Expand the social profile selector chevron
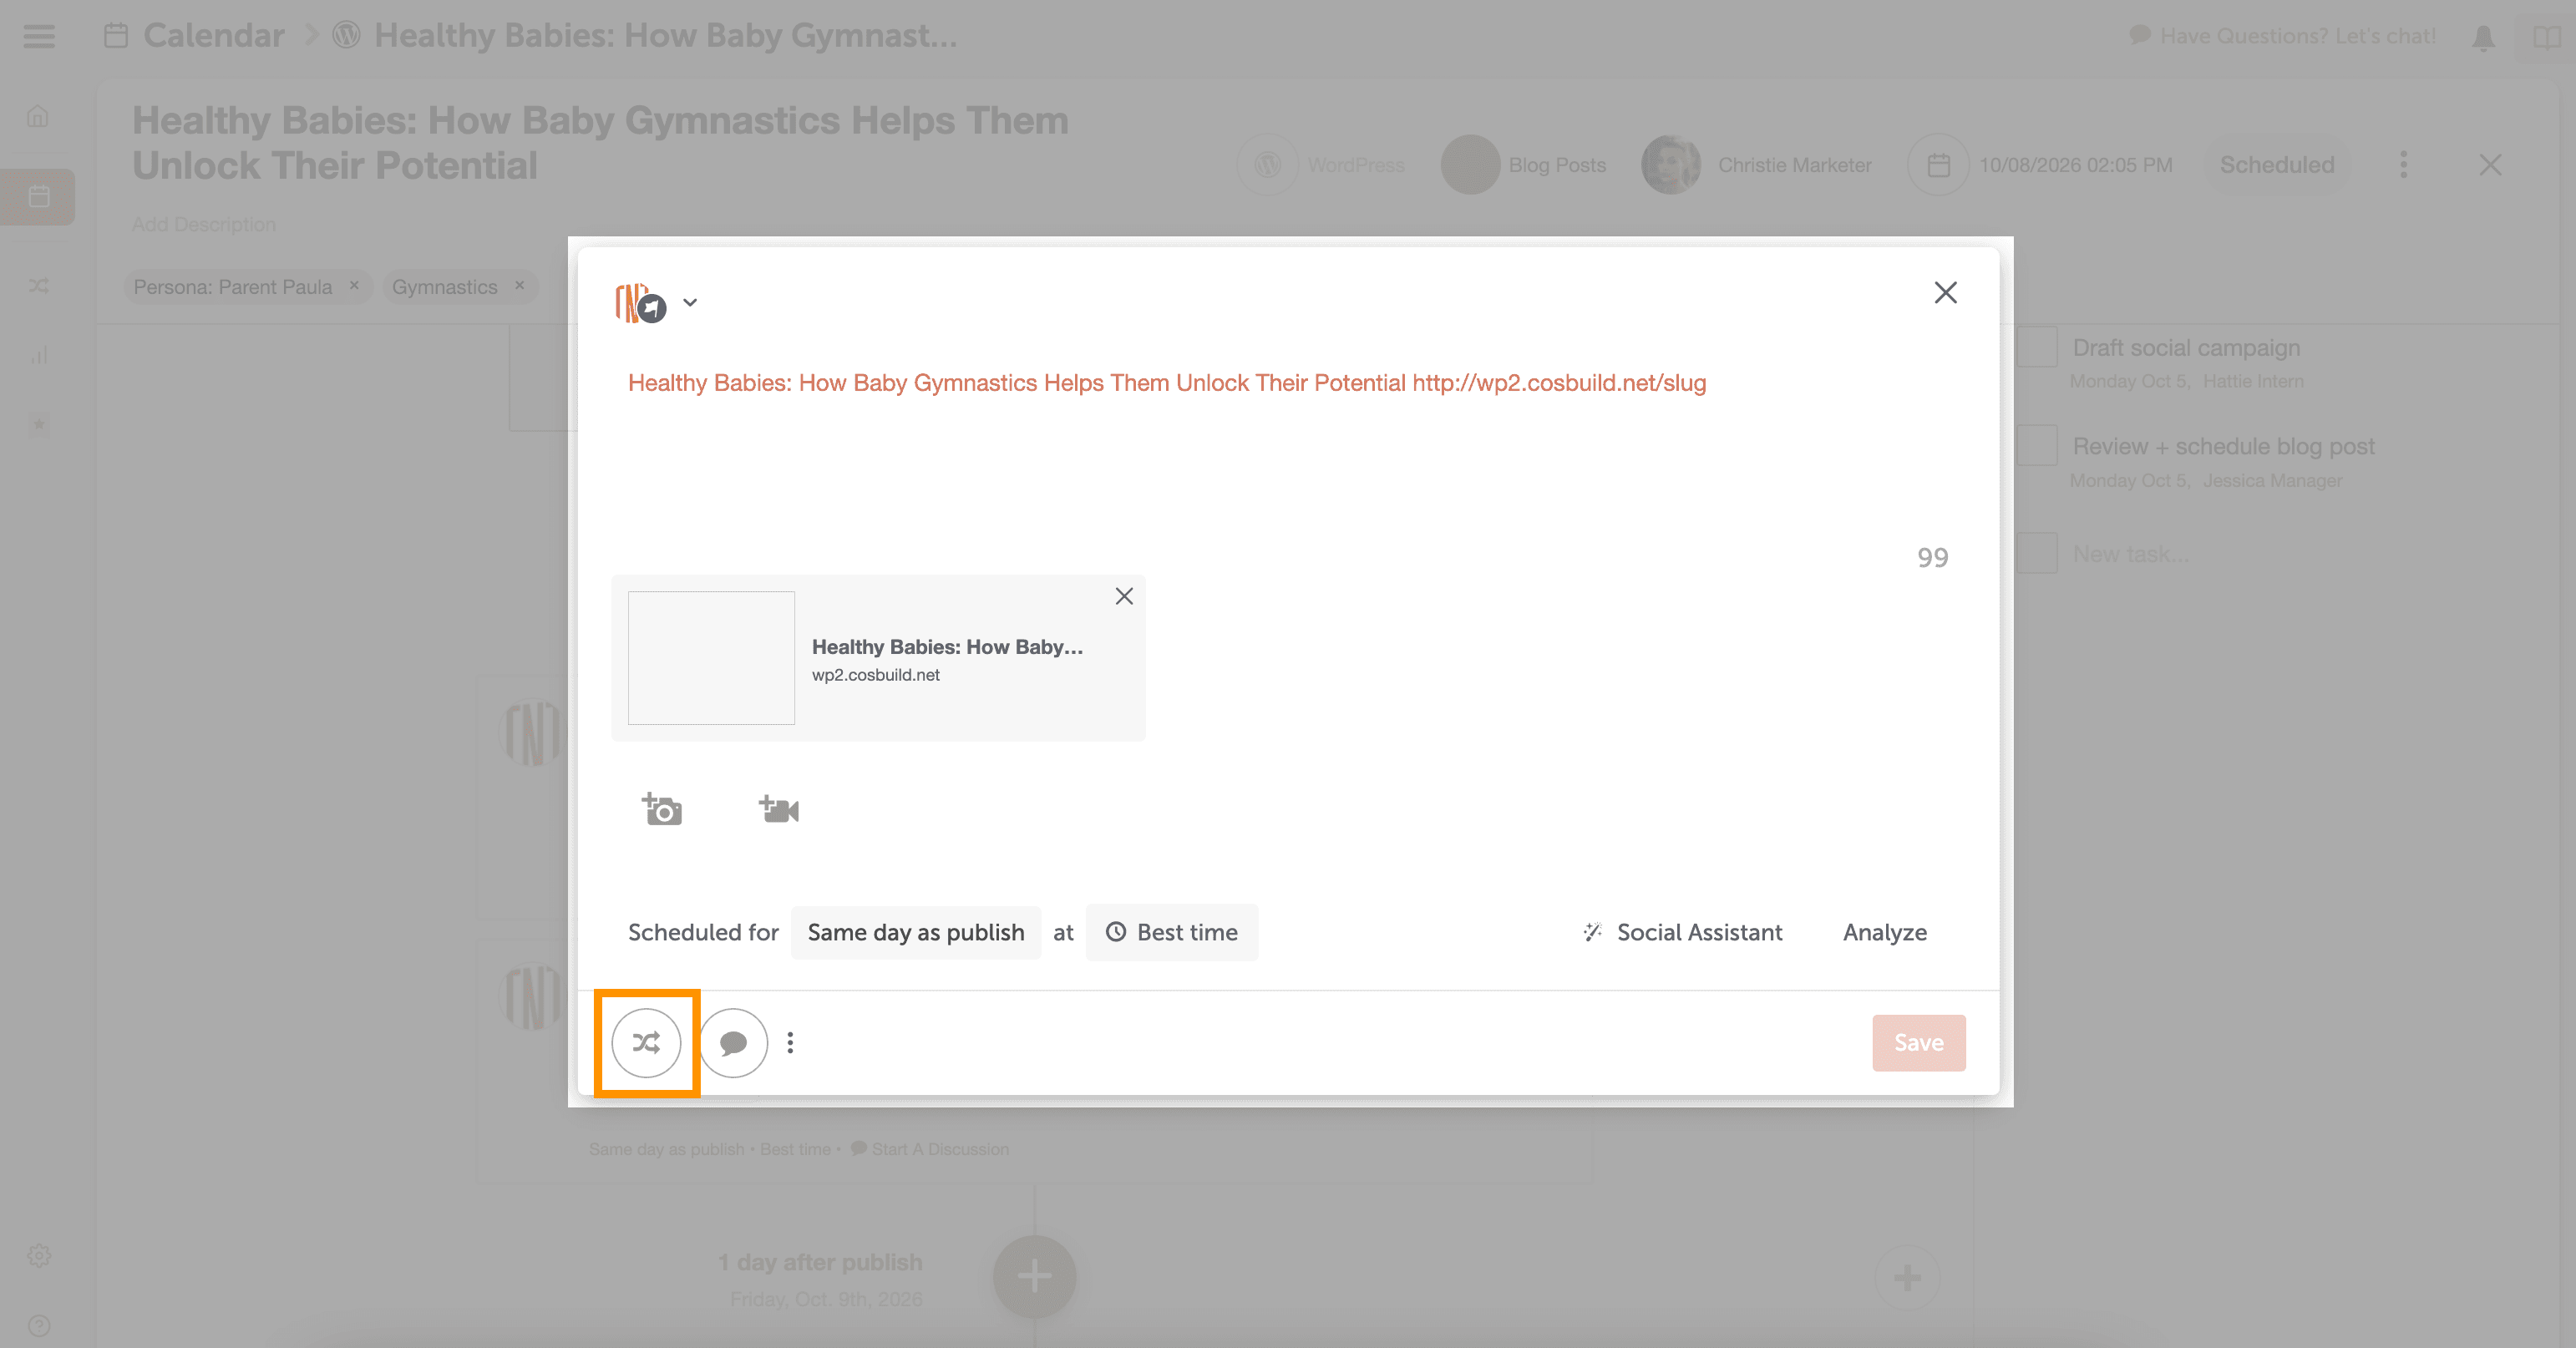The image size is (2576, 1348). tap(690, 302)
